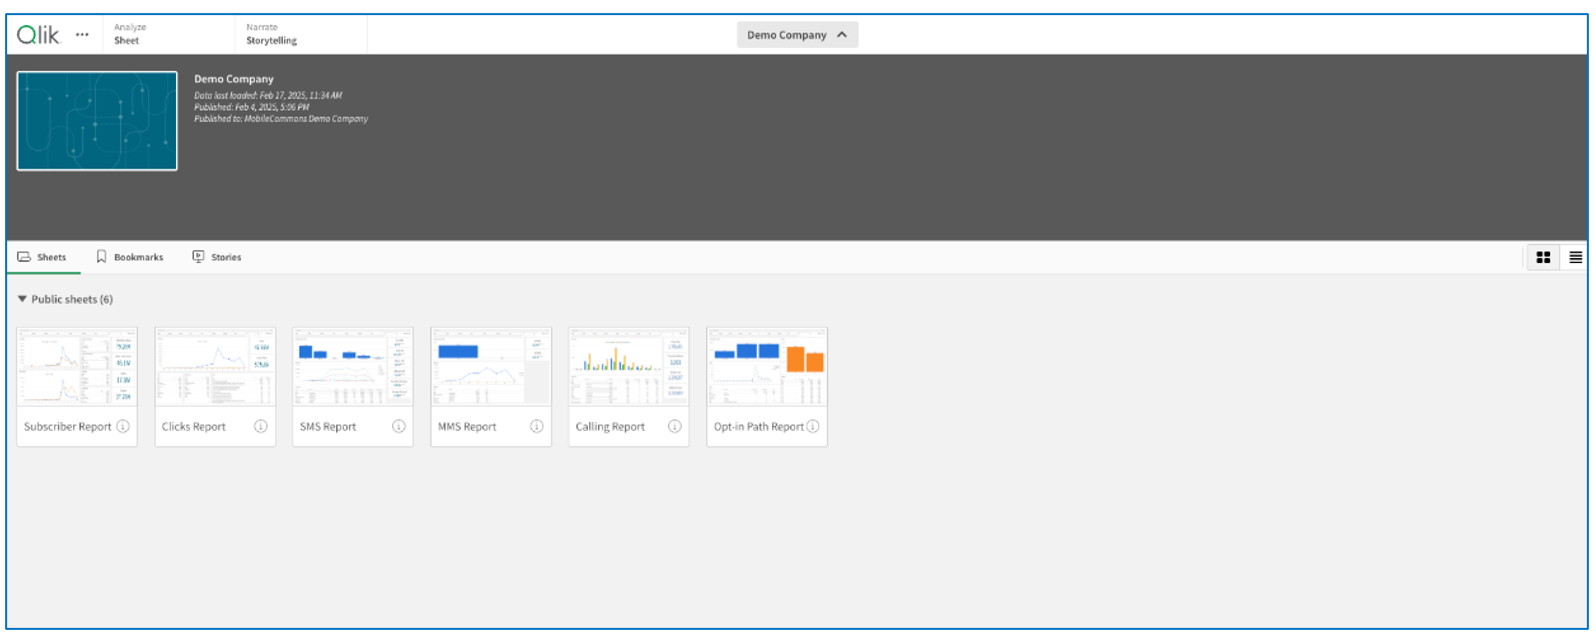Image resolution: width=1596 pixels, height=635 pixels.
Task: Click the SMS Report title text
Action: (x=328, y=427)
